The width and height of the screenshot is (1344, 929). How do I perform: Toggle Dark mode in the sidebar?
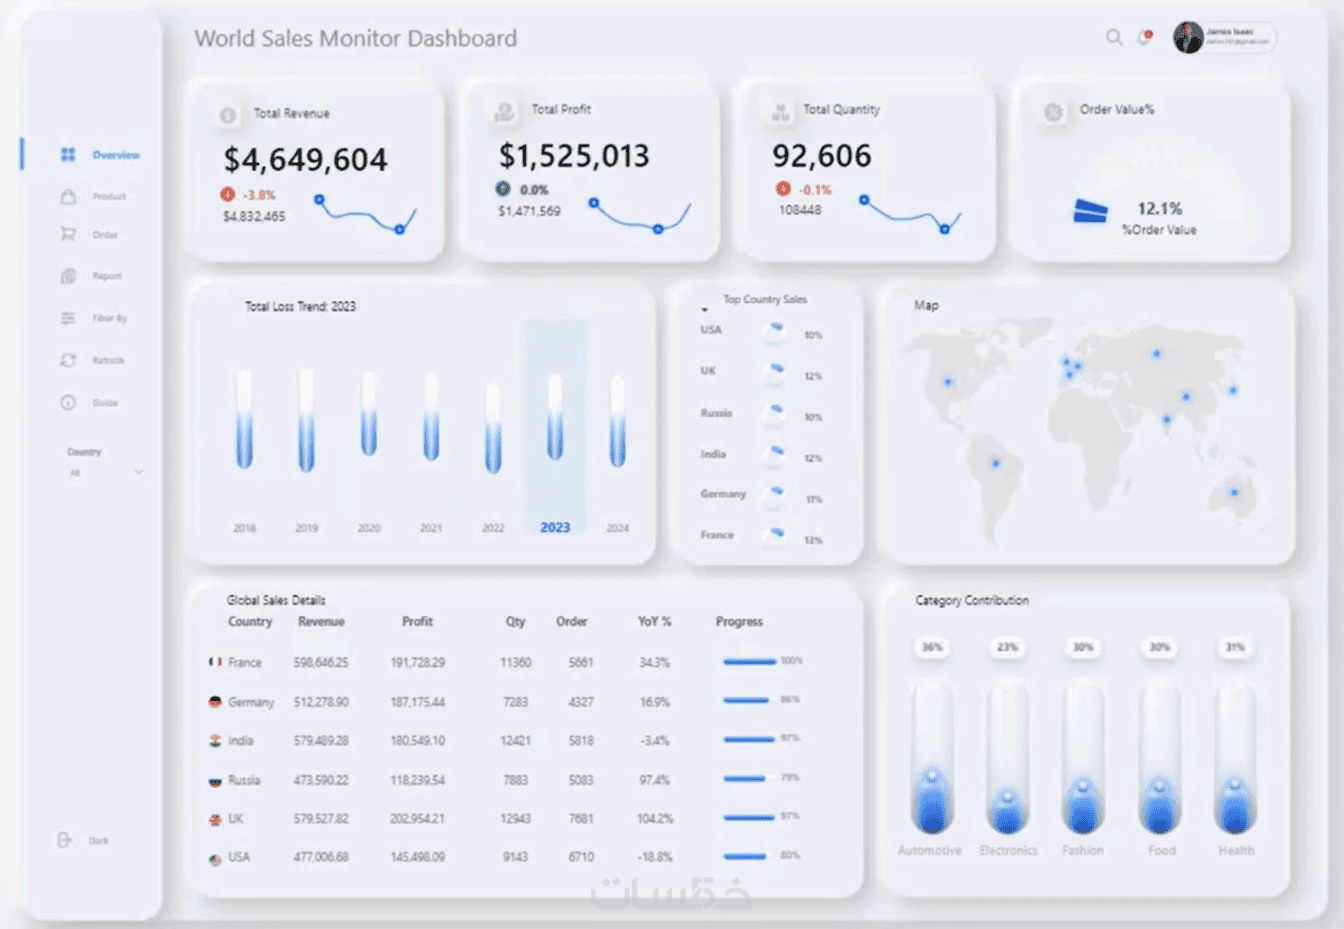point(83,840)
